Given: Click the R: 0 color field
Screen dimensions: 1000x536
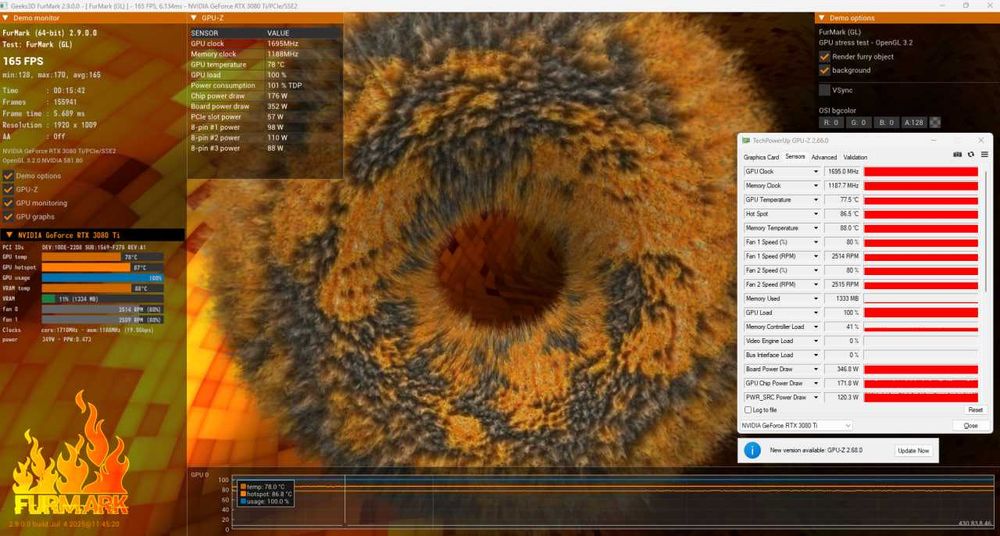Looking at the screenshot, I should tap(831, 123).
